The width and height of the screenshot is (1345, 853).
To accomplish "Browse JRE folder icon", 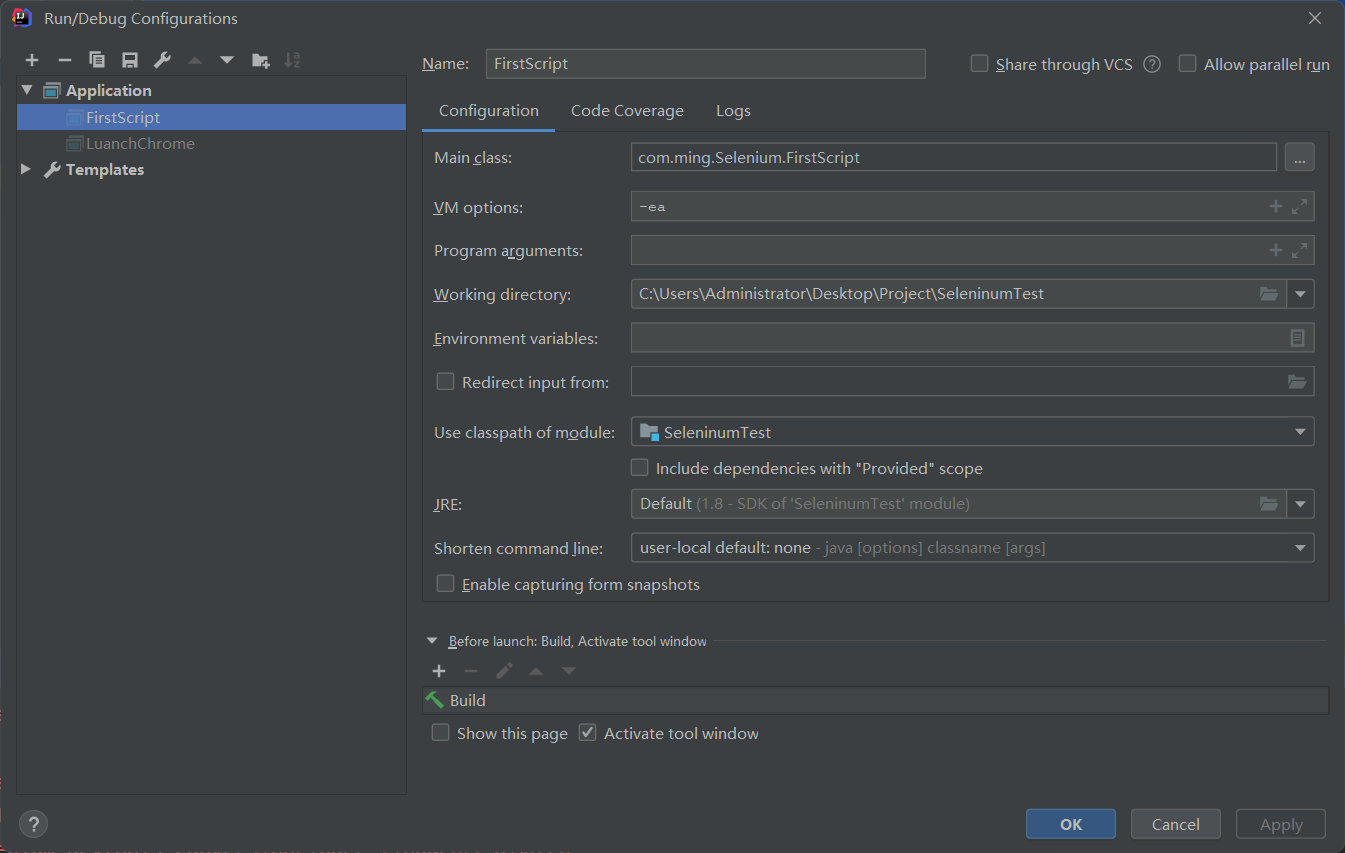I will (x=1269, y=504).
